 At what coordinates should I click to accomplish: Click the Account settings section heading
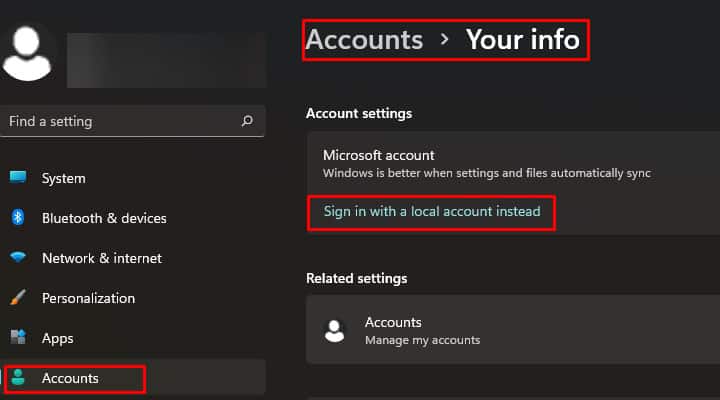pos(359,113)
